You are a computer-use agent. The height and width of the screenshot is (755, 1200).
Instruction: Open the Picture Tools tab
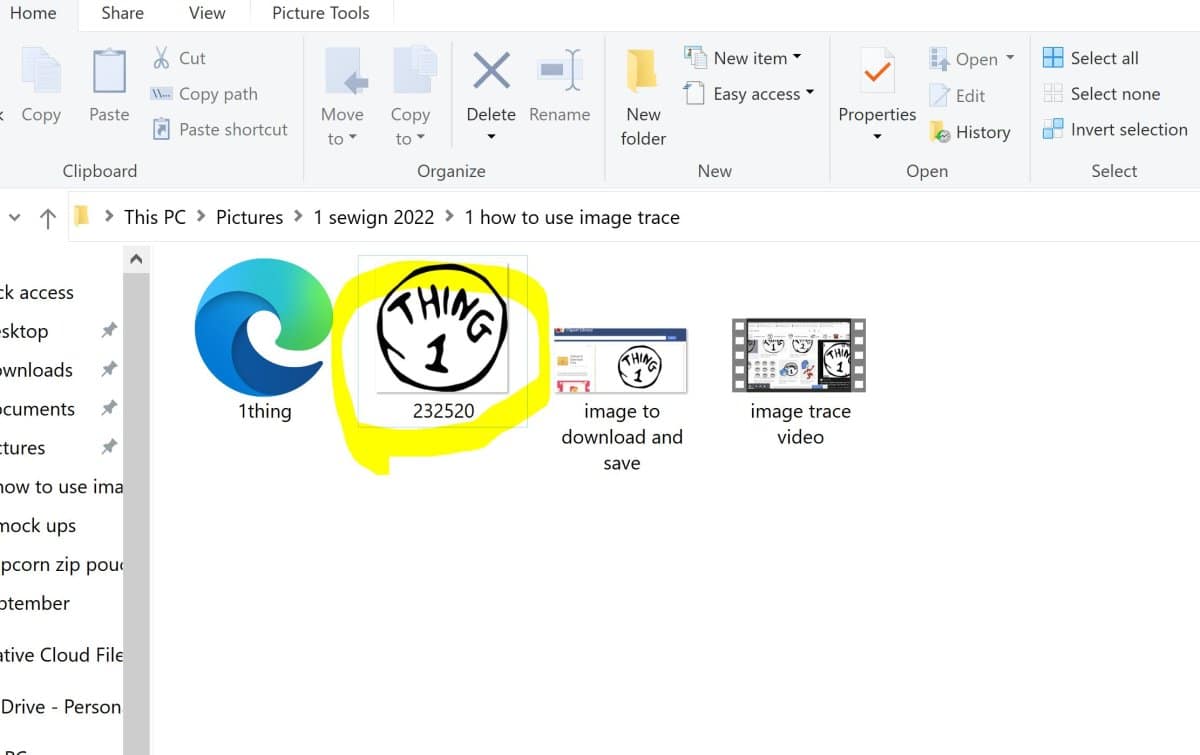click(321, 13)
